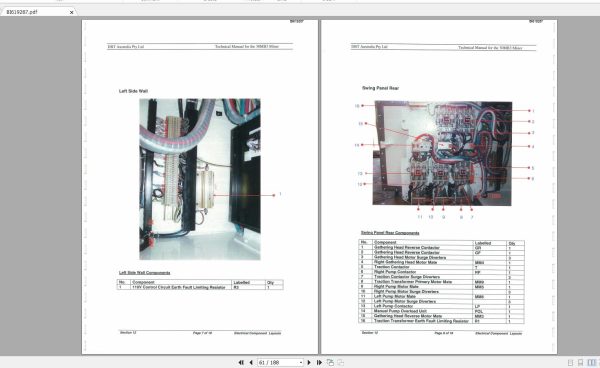The image size is (600, 368).
Task: Jump to the first page
Action: click(x=241, y=362)
